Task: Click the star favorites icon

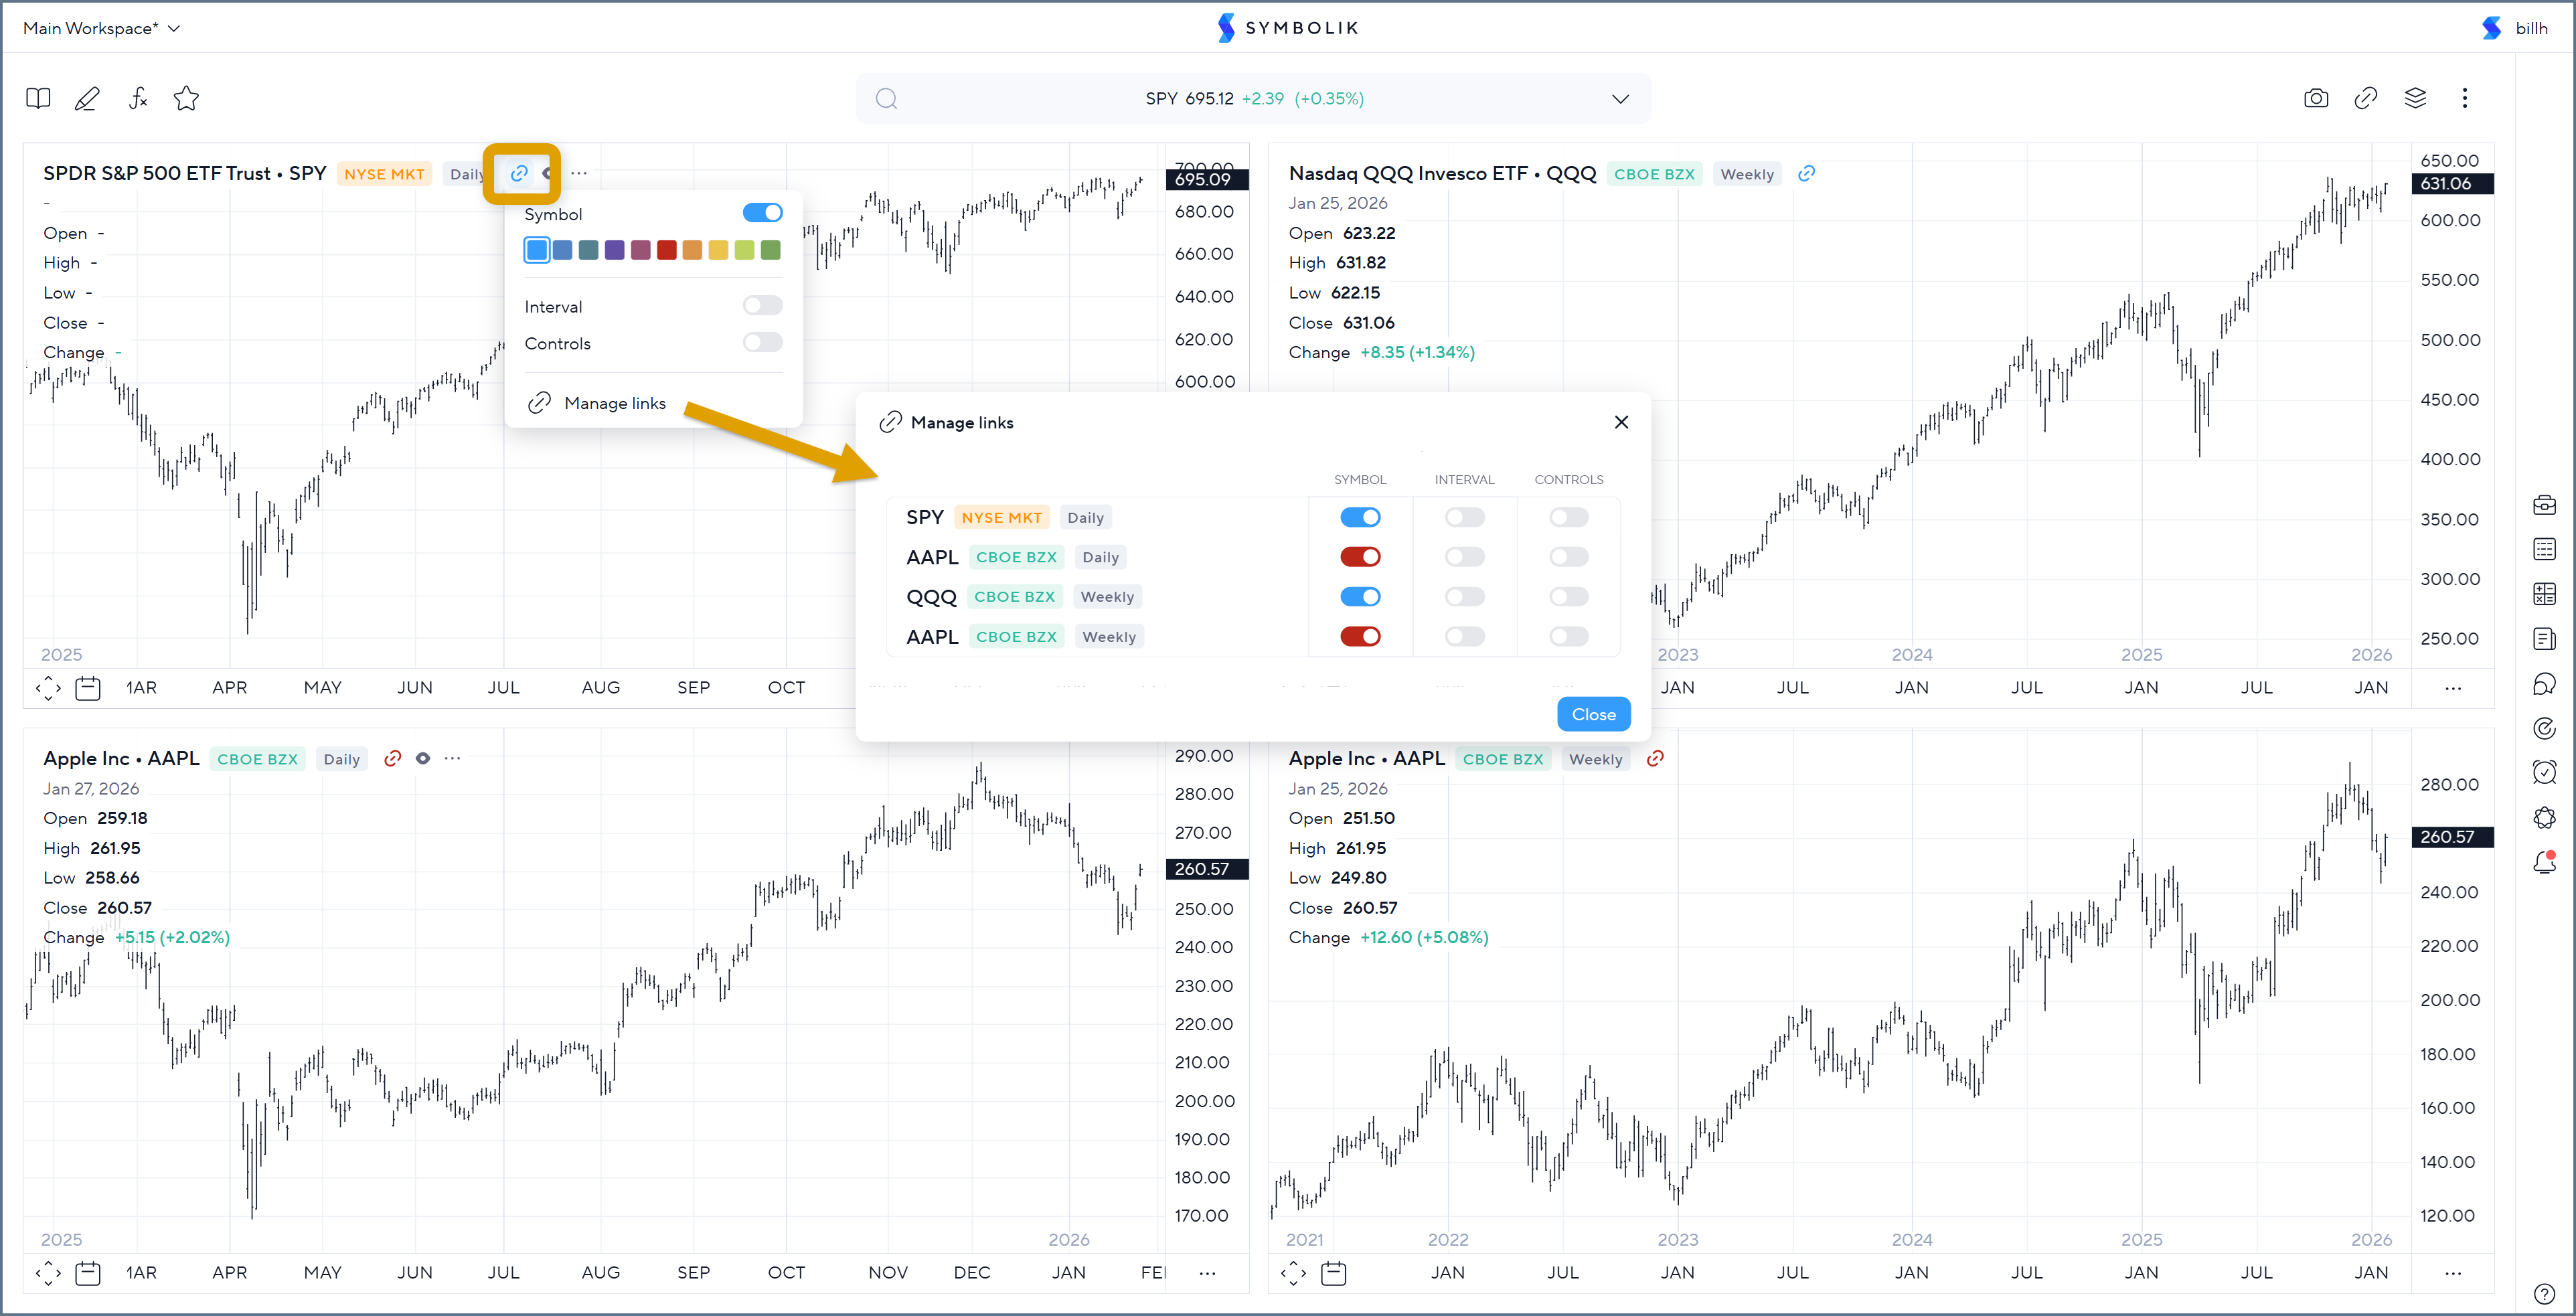Action: (x=186, y=98)
